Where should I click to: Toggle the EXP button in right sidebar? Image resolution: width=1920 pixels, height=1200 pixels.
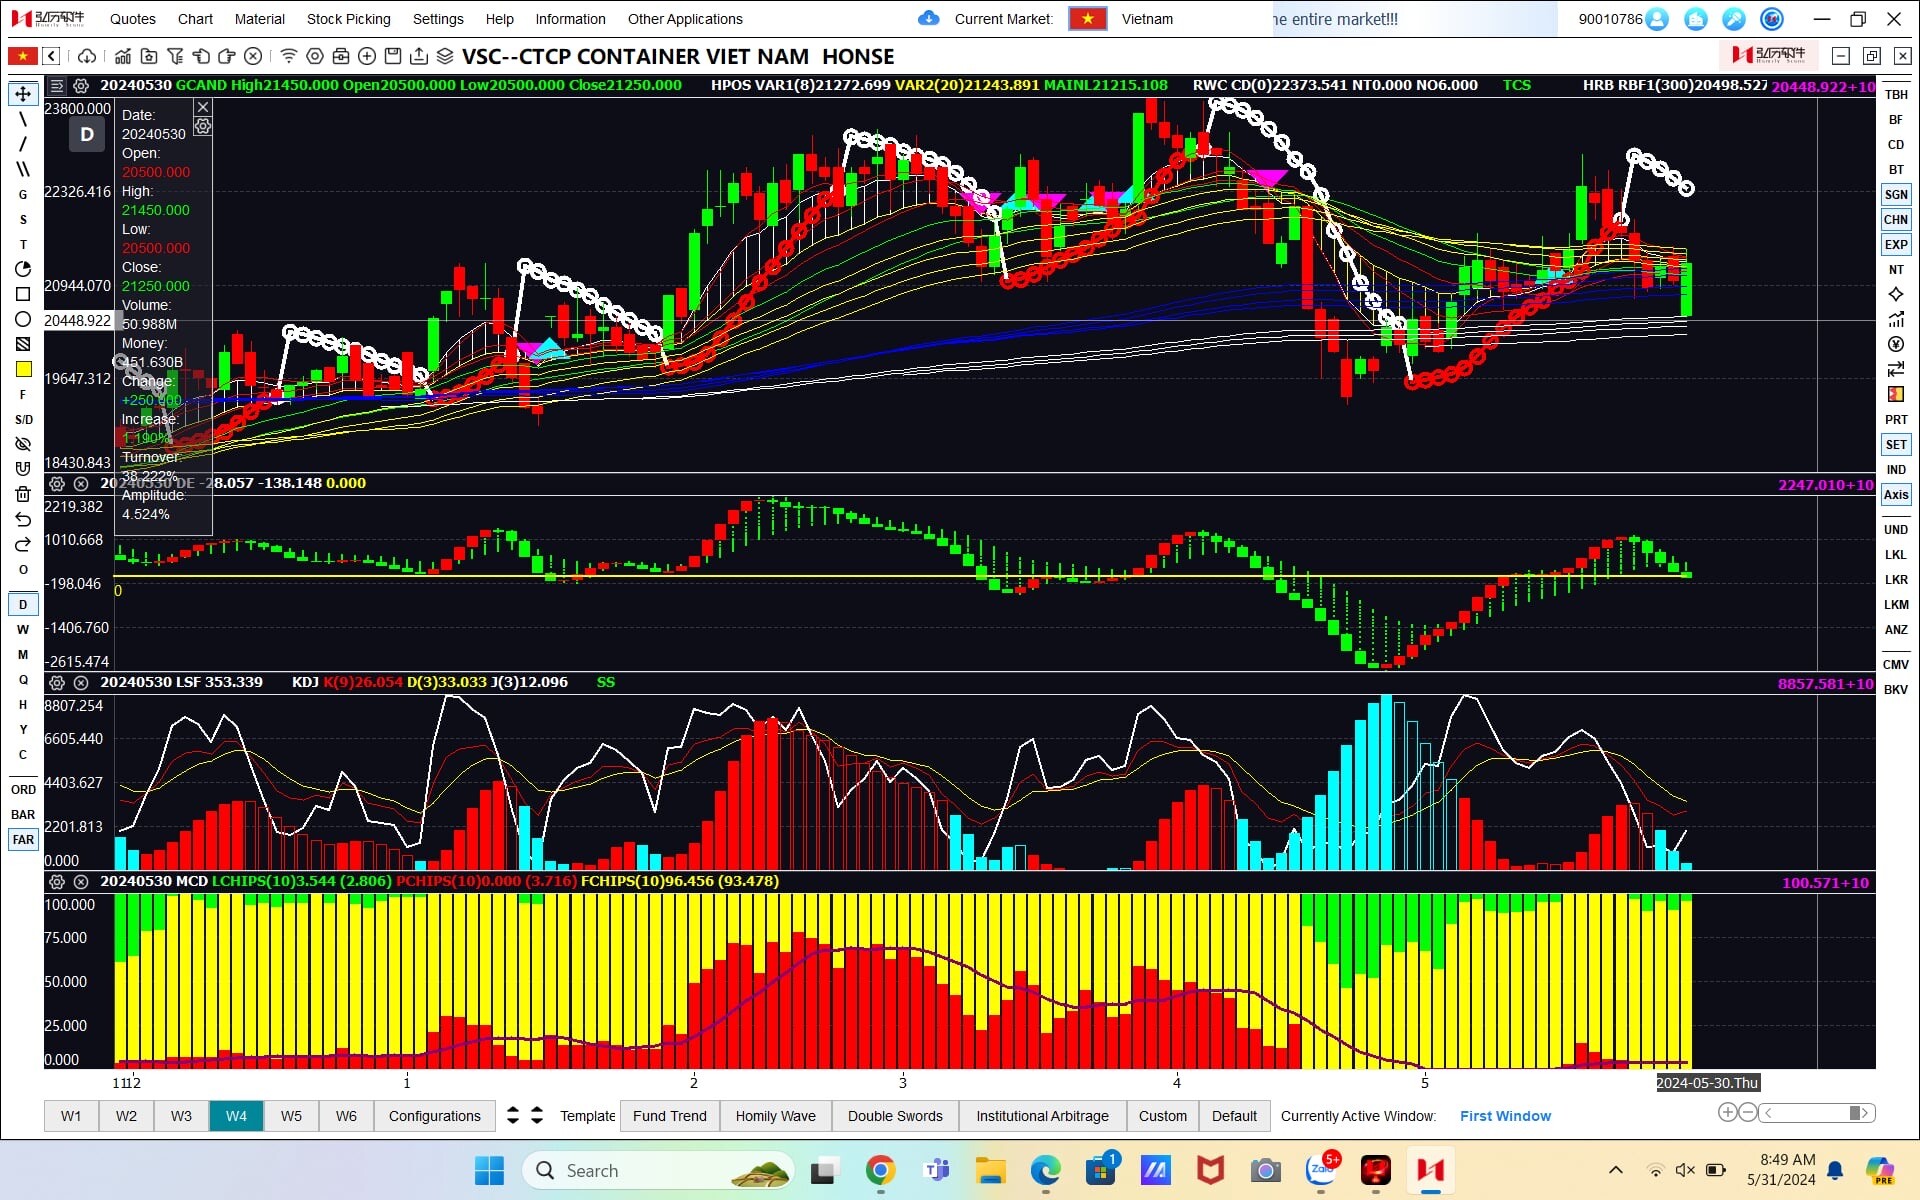pyautogui.click(x=1896, y=245)
